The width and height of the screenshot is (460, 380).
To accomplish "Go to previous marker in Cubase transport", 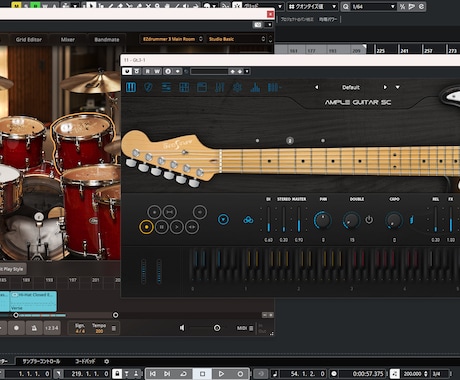I will [x=153, y=374].
